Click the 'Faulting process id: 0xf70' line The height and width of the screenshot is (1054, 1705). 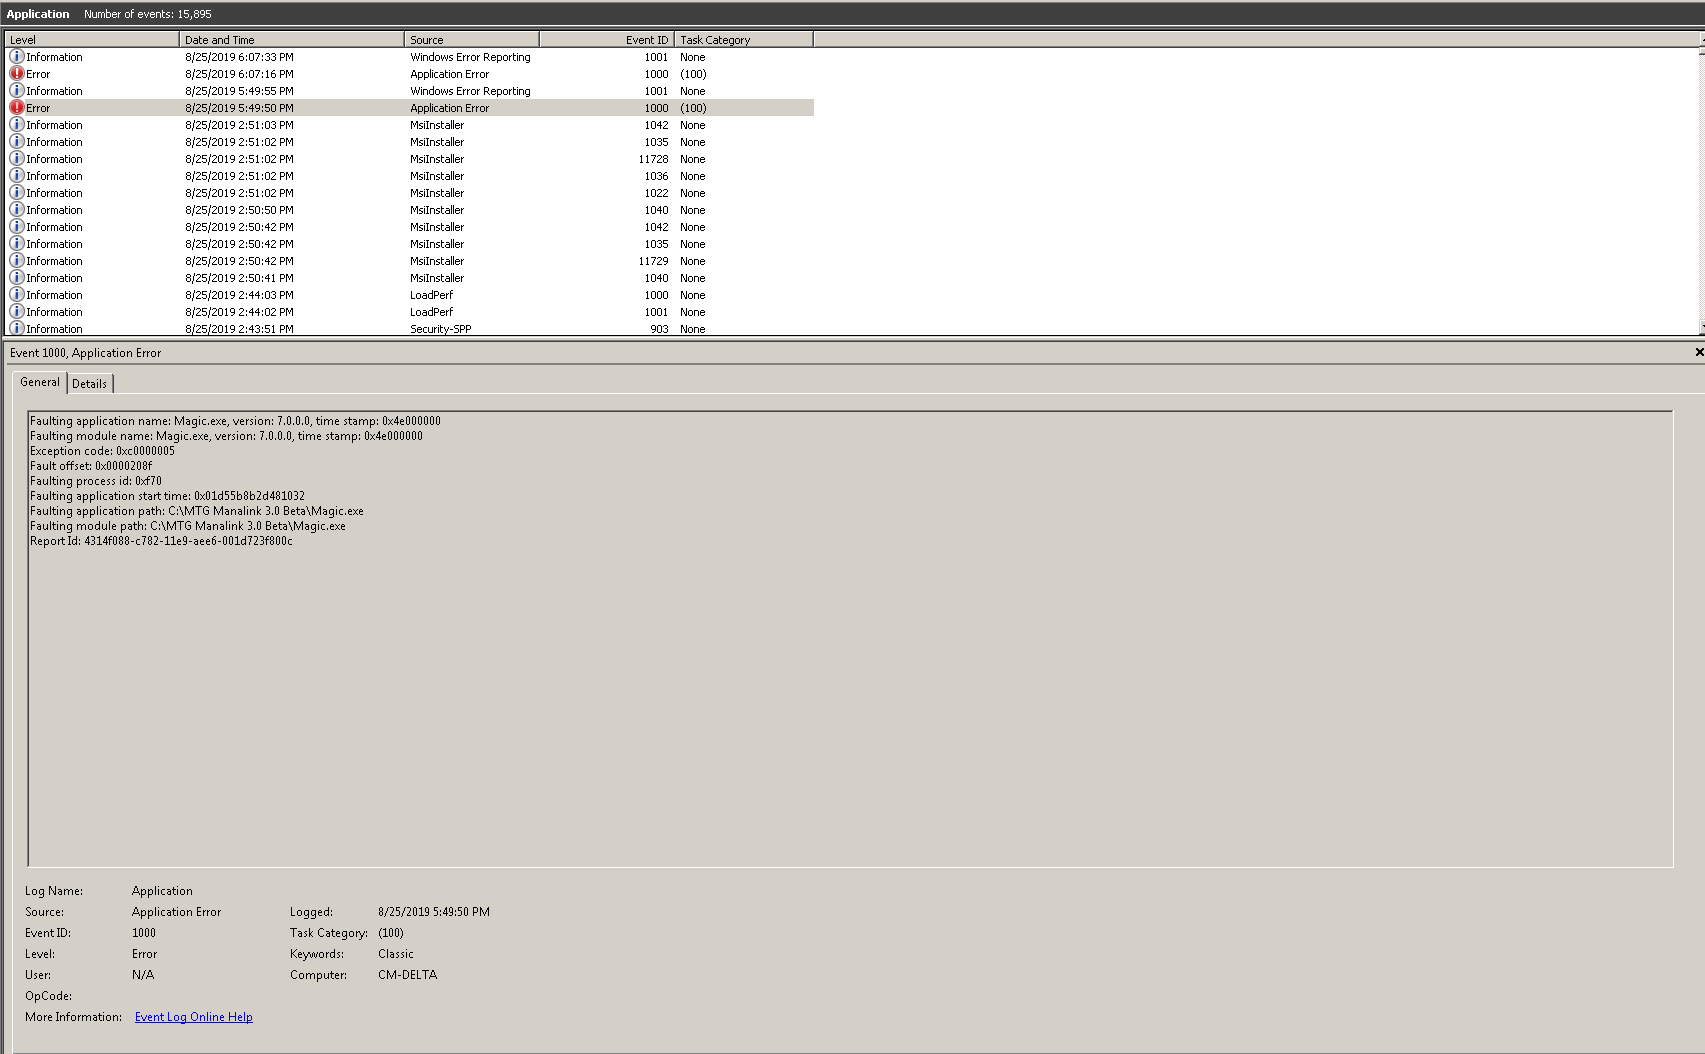tap(96, 481)
